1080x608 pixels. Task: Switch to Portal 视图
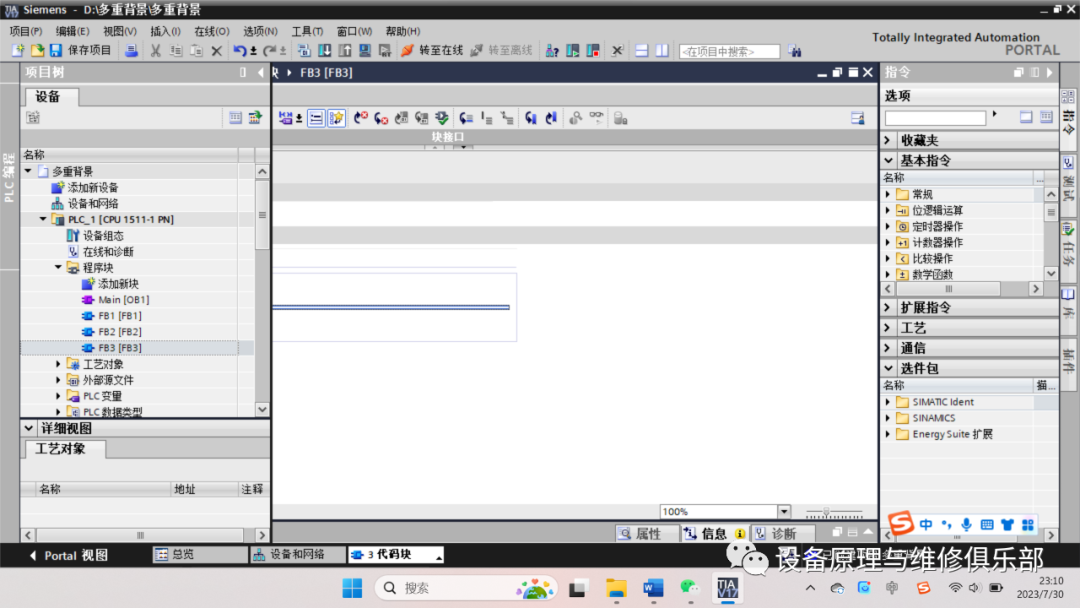click(x=69, y=555)
